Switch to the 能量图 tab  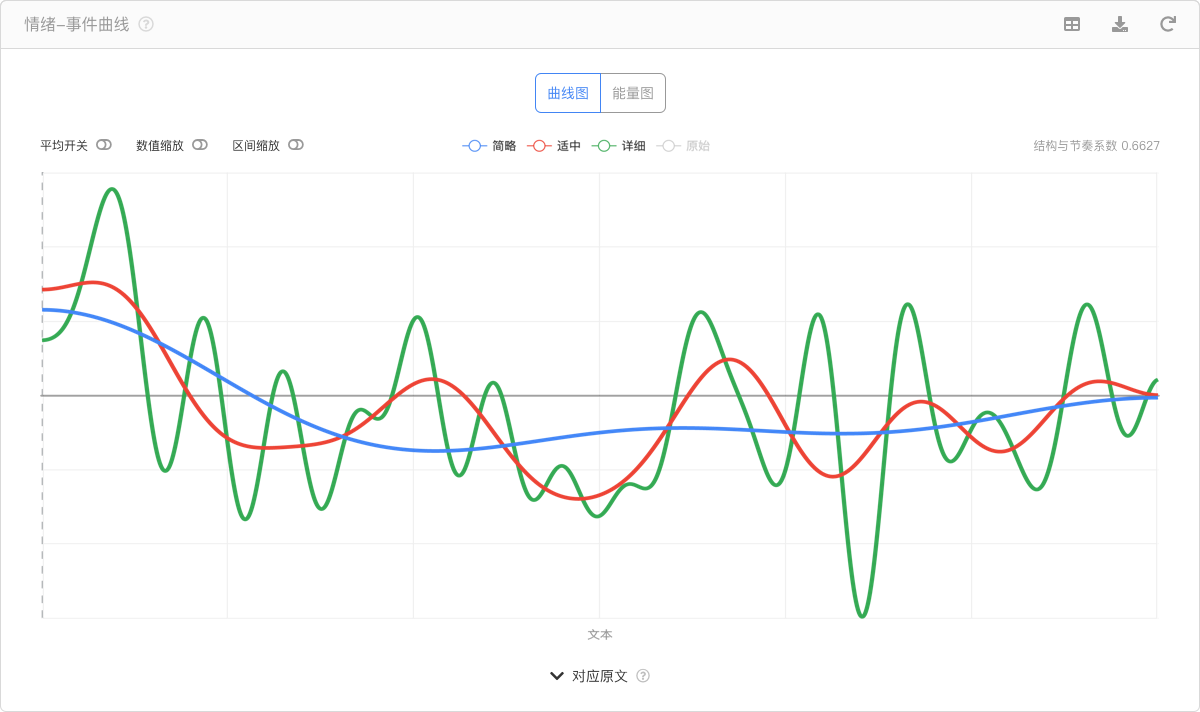pyautogui.click(x=633, y=93)
